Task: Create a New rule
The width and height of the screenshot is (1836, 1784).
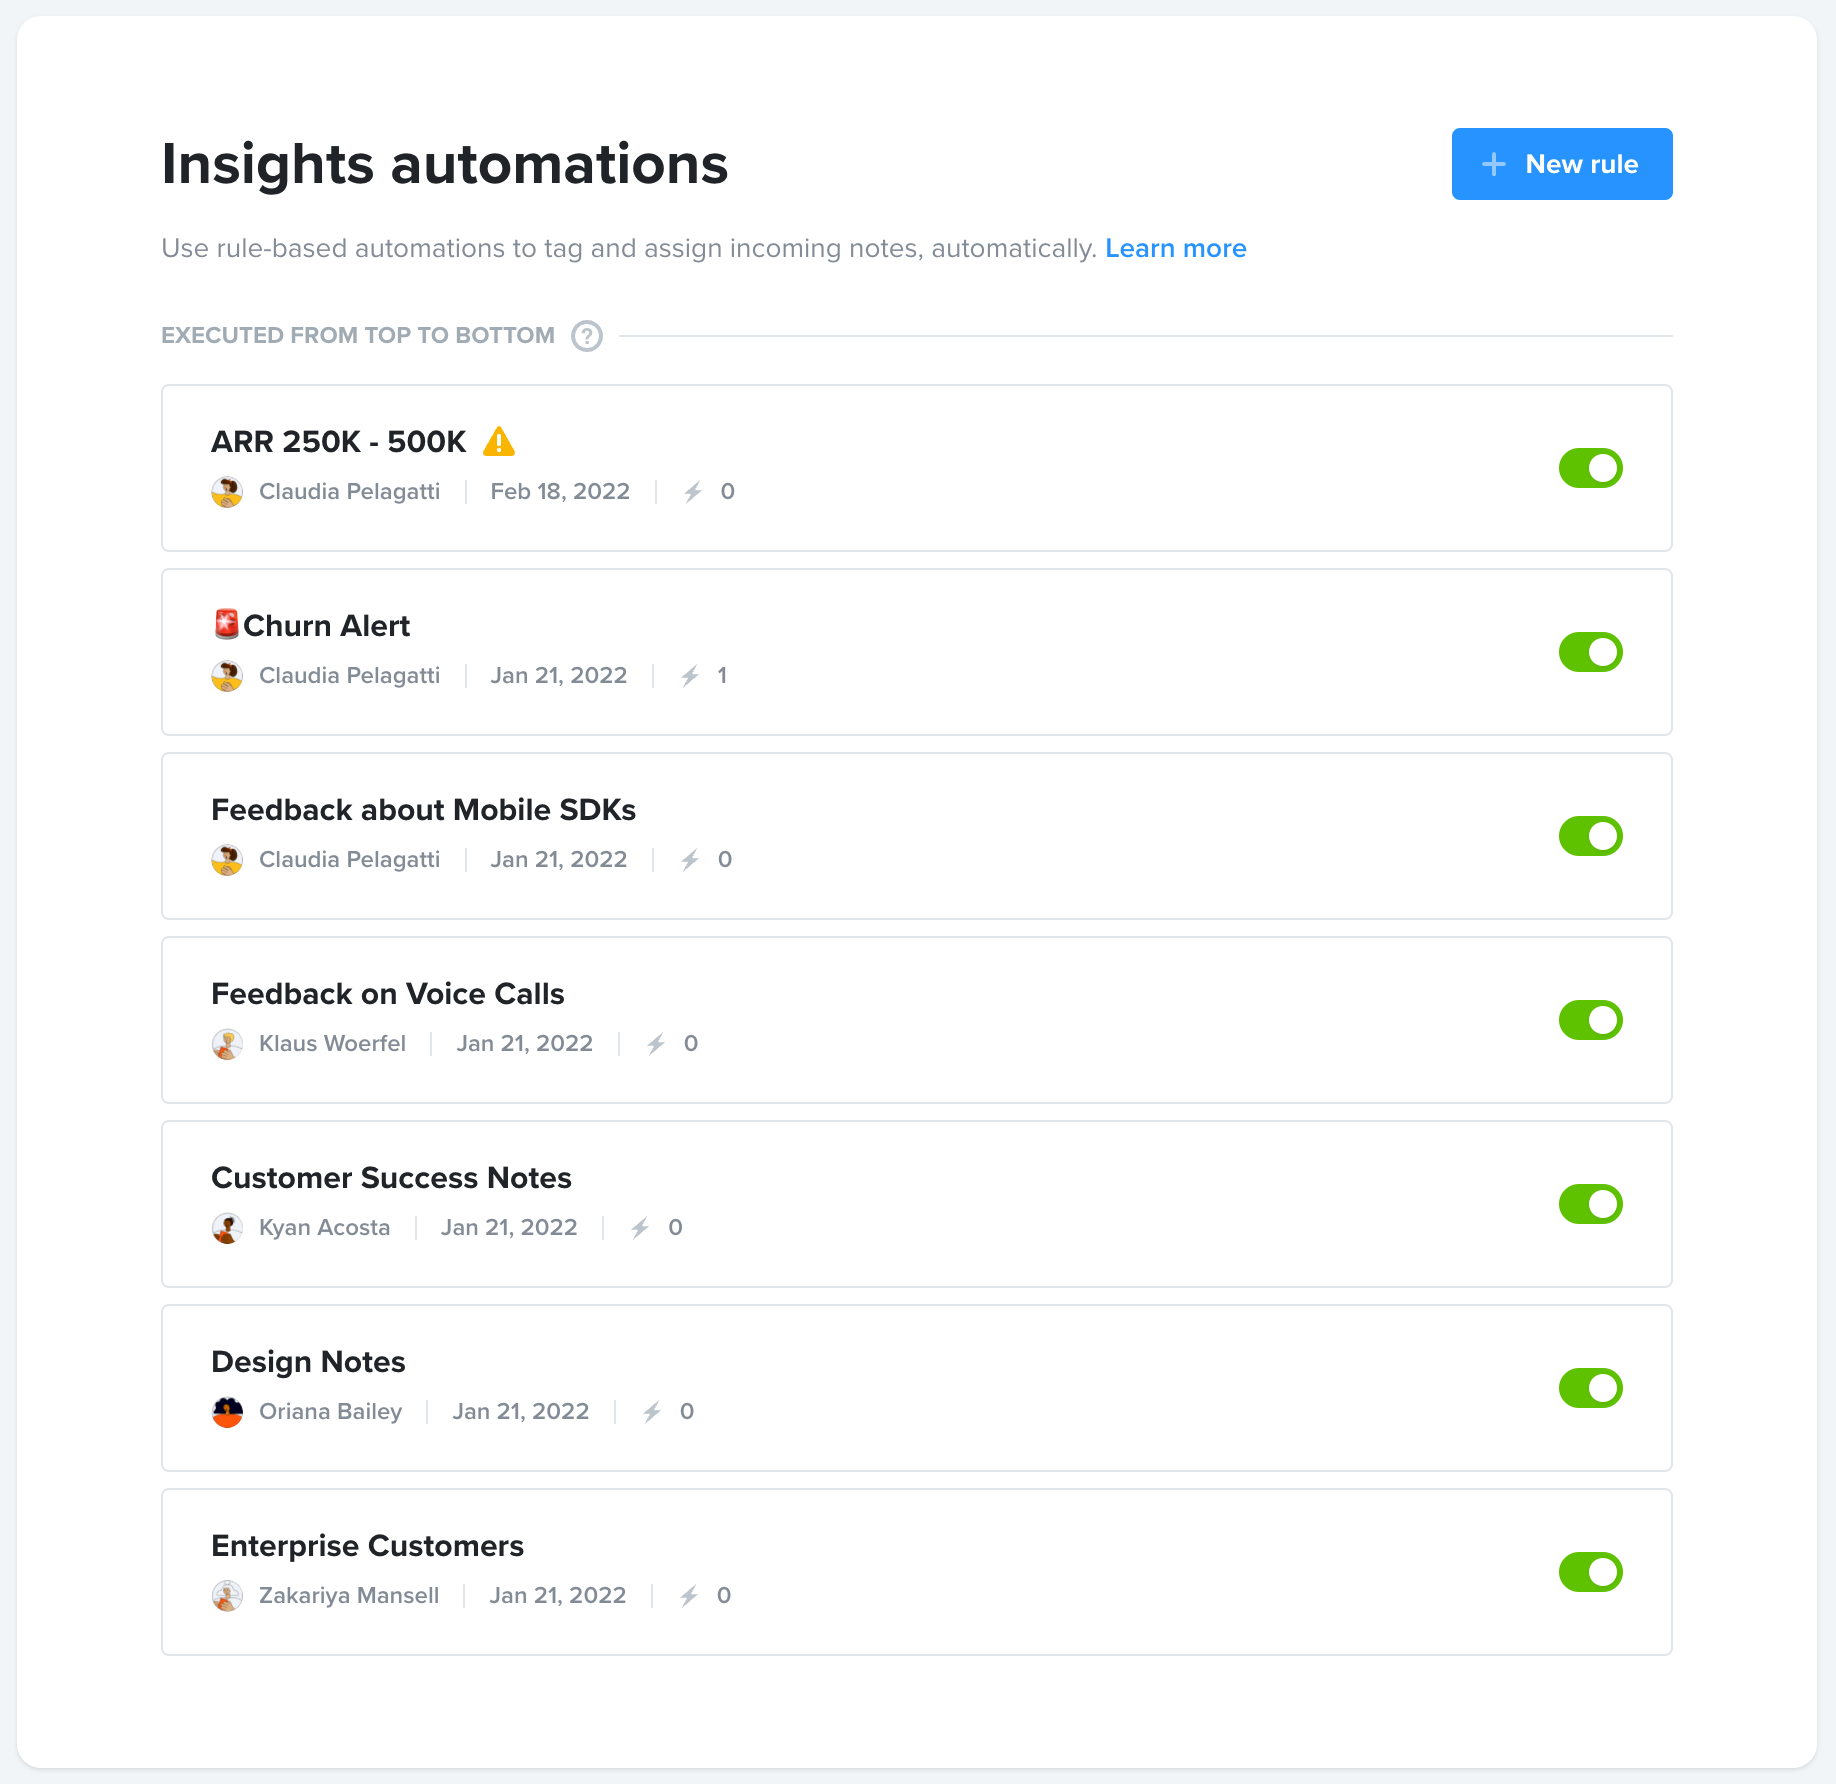Action: click(x=1562, y=164)
